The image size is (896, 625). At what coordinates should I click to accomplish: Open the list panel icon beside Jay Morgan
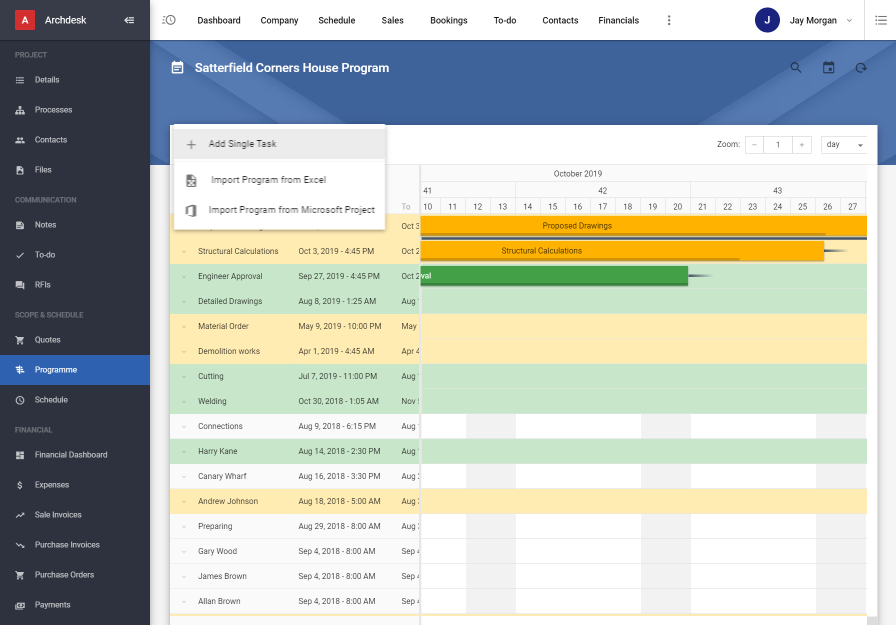point(881,20)
